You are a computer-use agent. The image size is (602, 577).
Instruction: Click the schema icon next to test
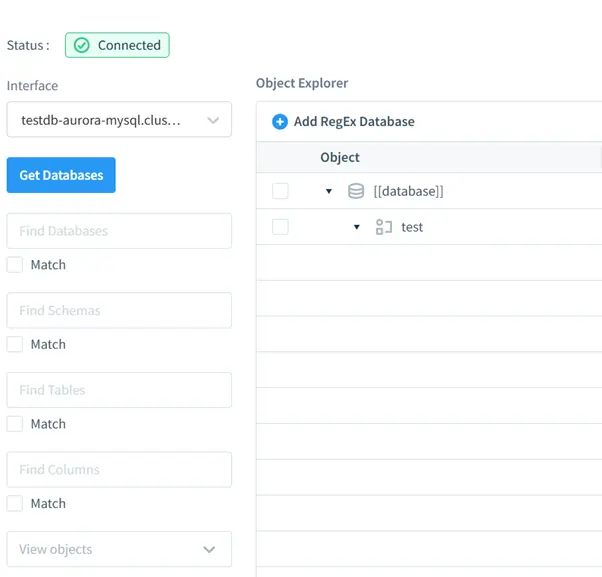click(x=384, y=227)
